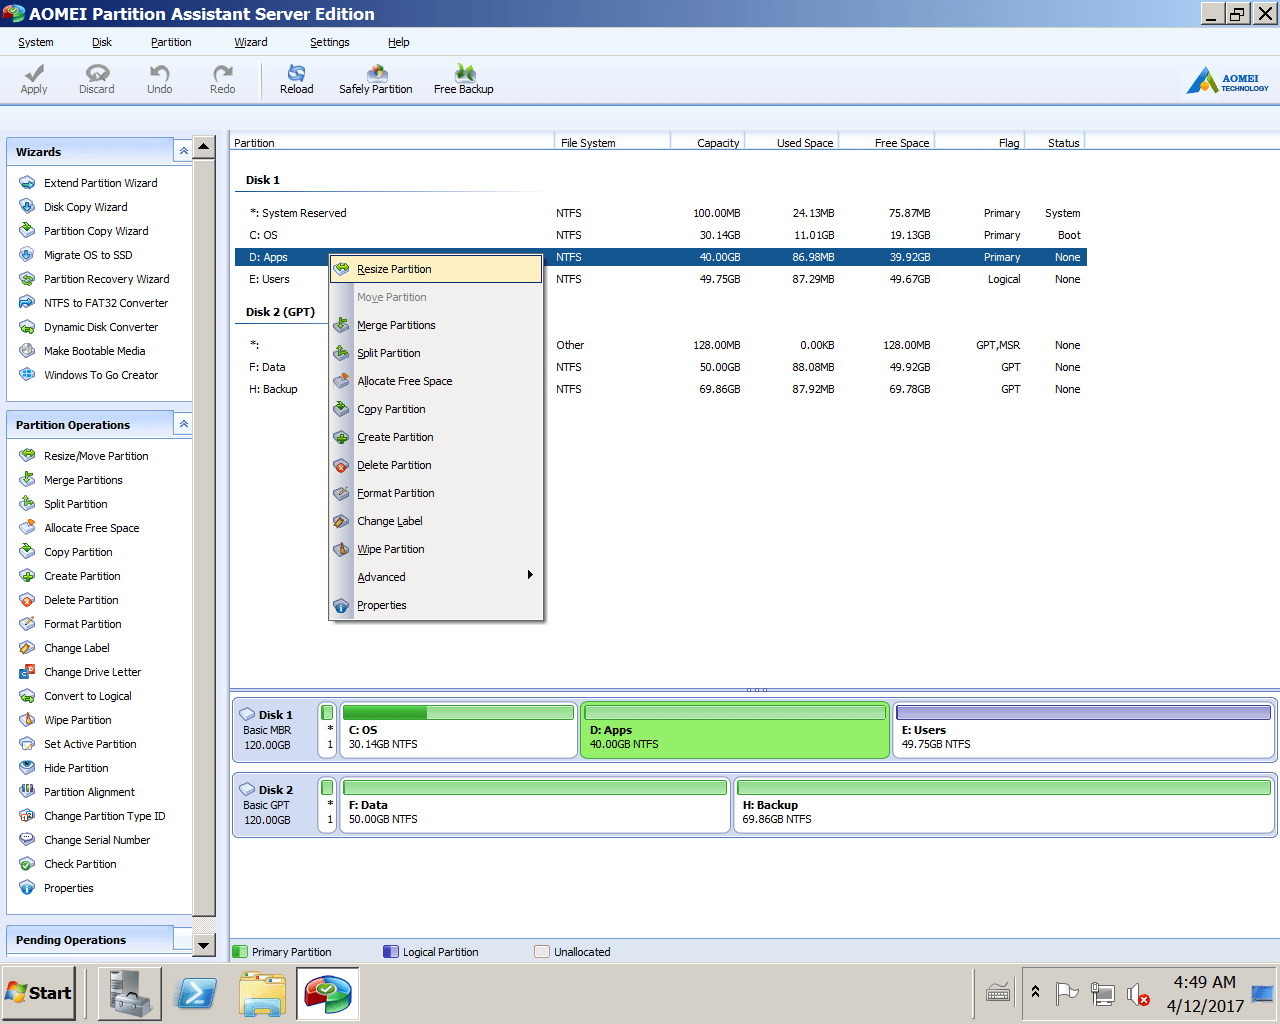
Task: Select the H: Backup partition block
Action: tap(1004, 805)
